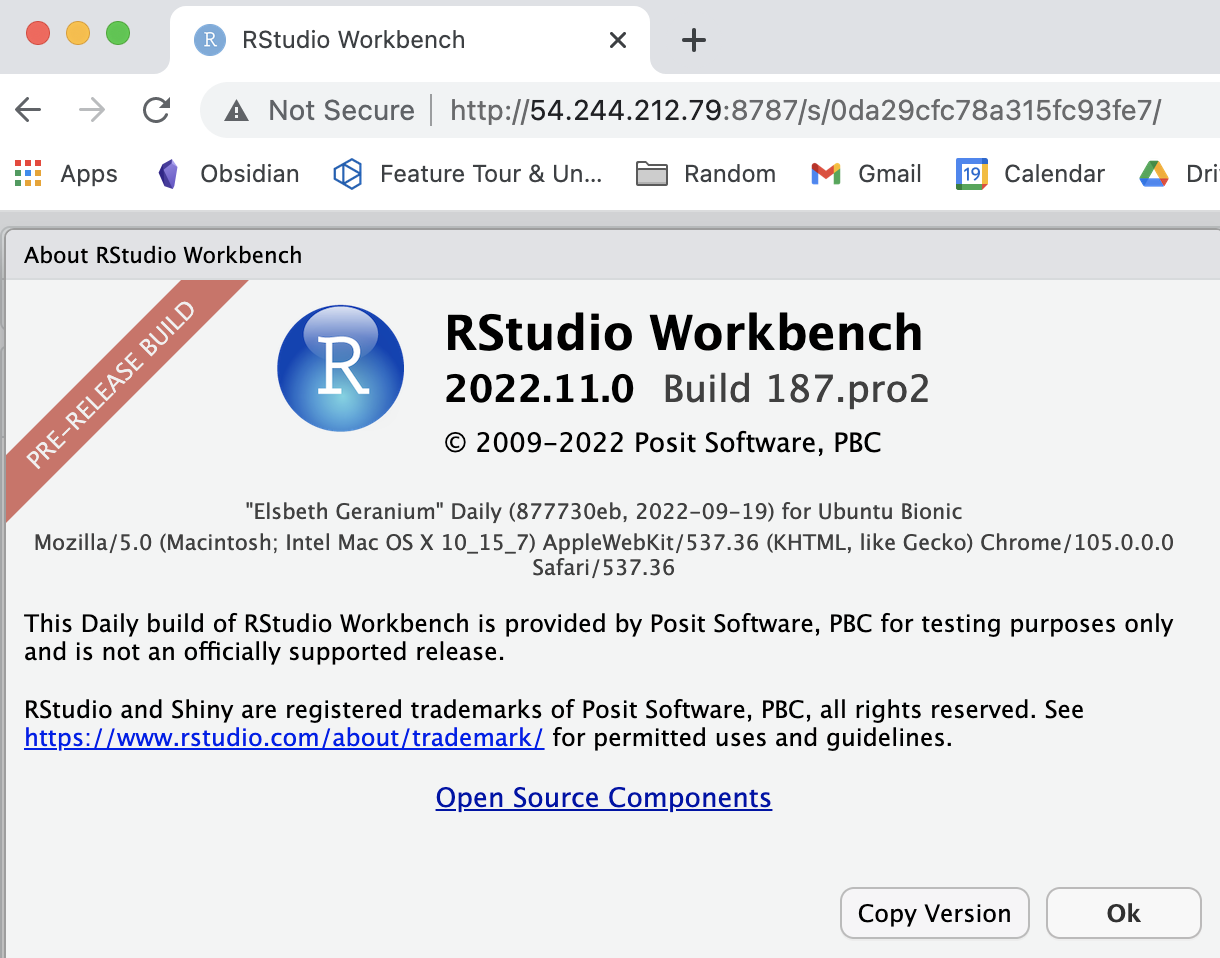Open the Open Source Components link
The image size is (1220, 958).
pos(603,797)
